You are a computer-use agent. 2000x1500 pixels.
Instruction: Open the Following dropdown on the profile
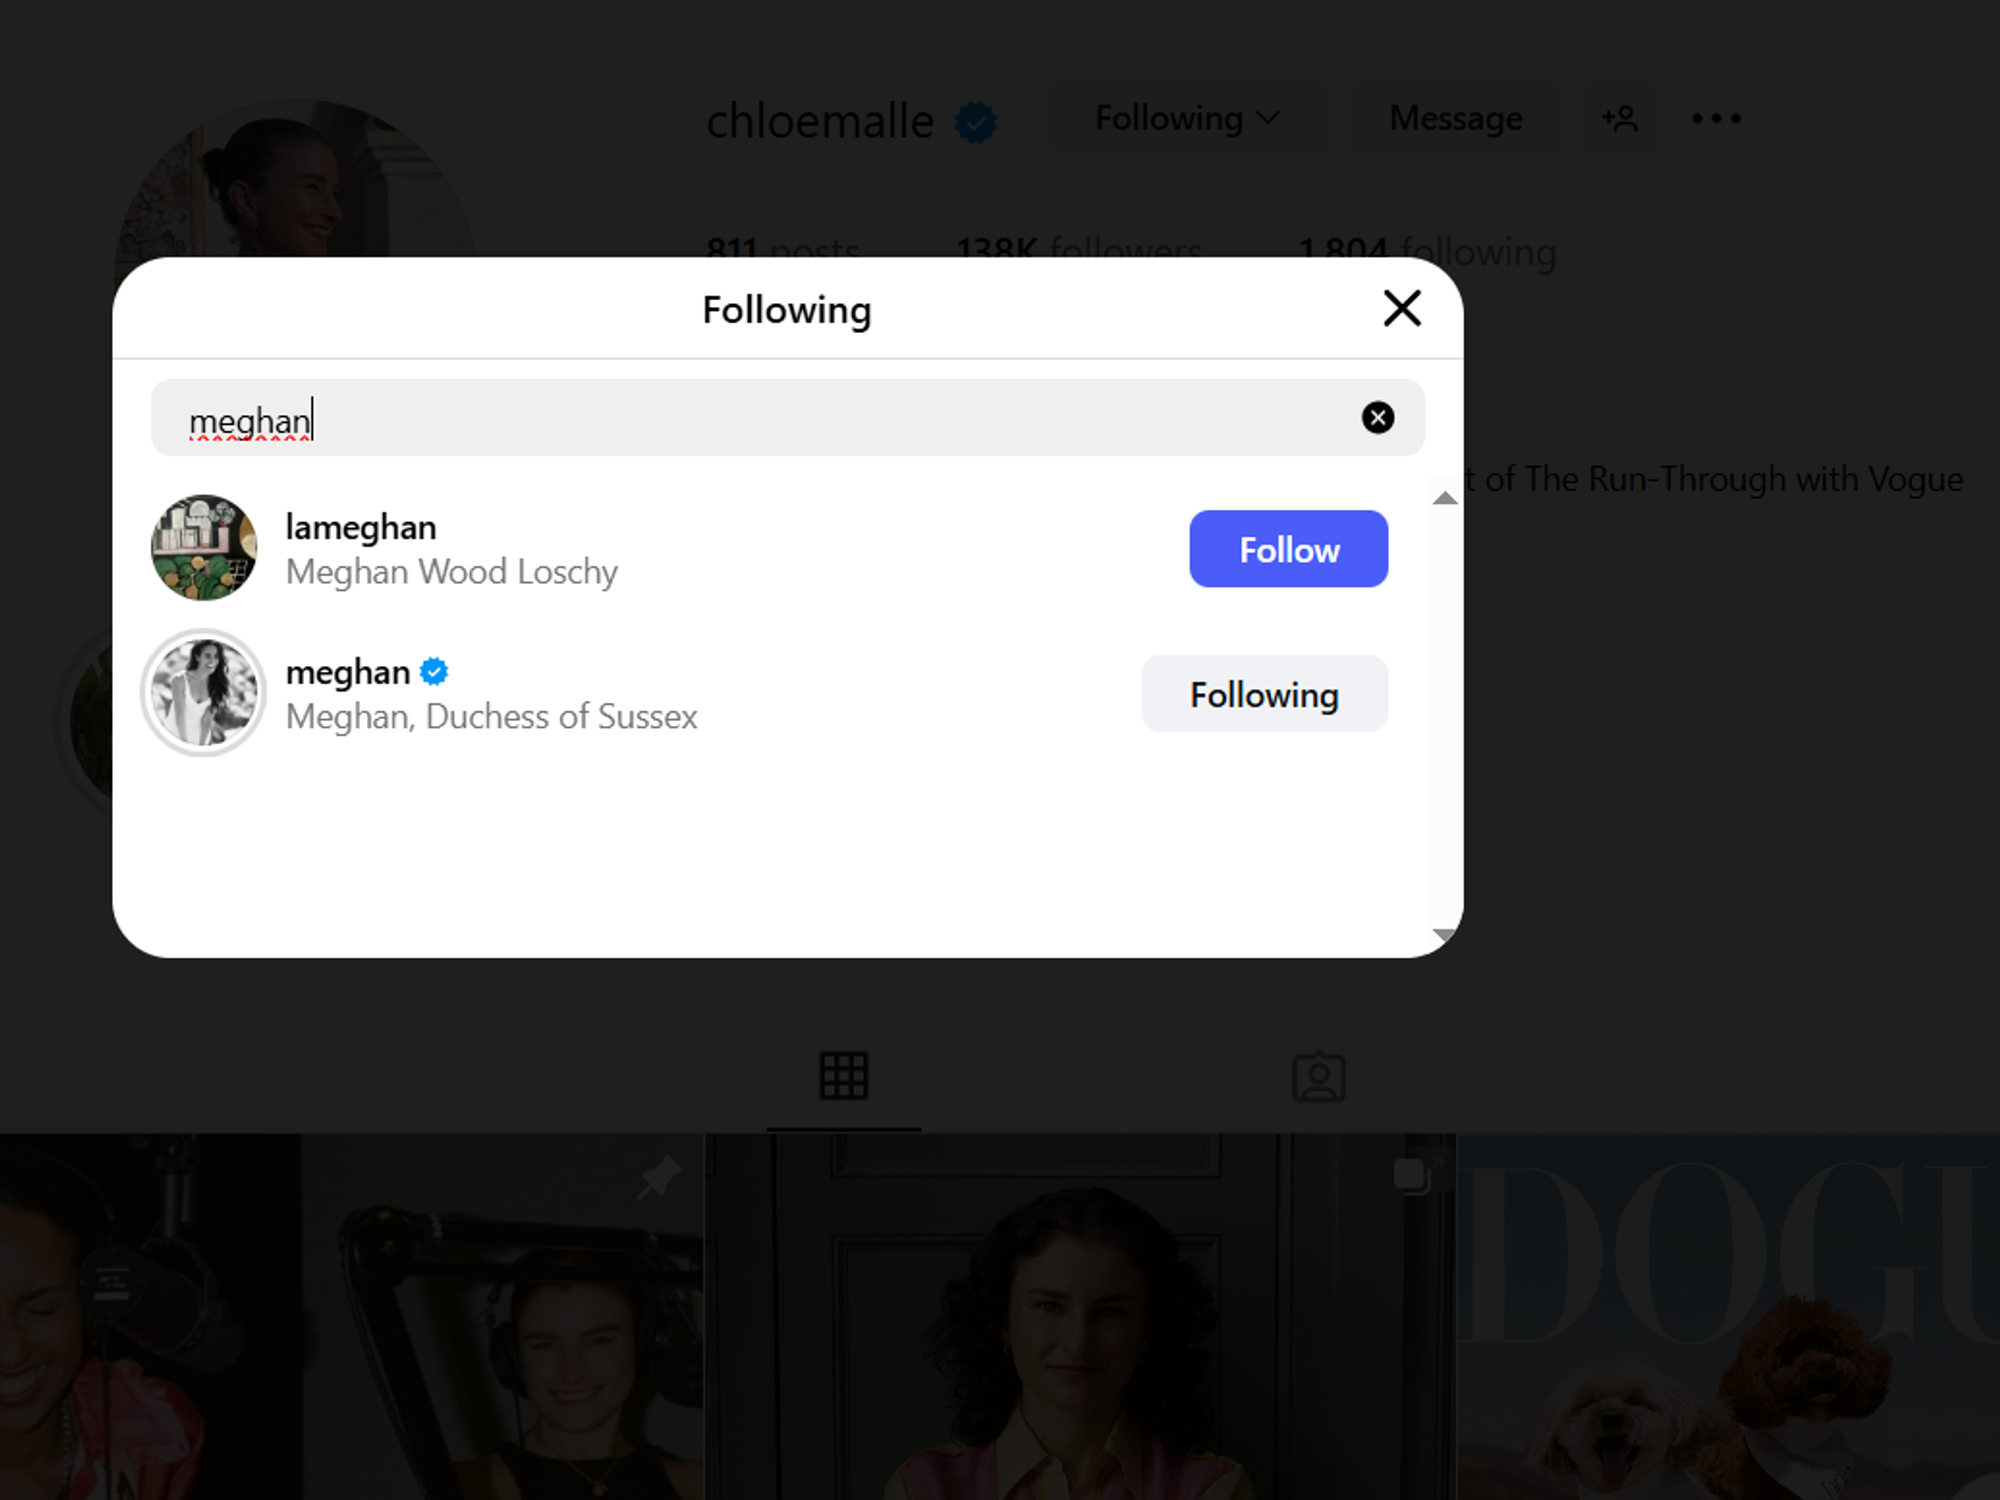point(1187,118)
